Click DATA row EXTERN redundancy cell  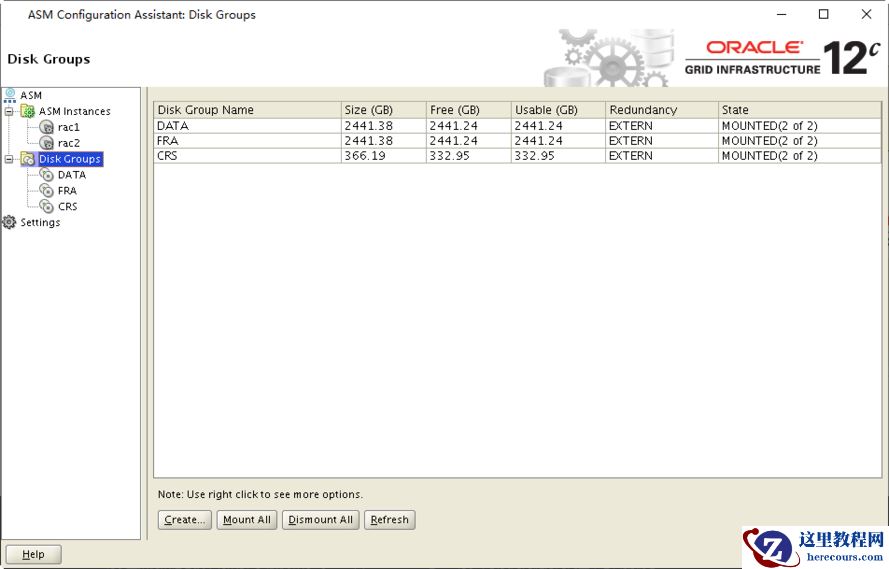click(x=662, y=125)
